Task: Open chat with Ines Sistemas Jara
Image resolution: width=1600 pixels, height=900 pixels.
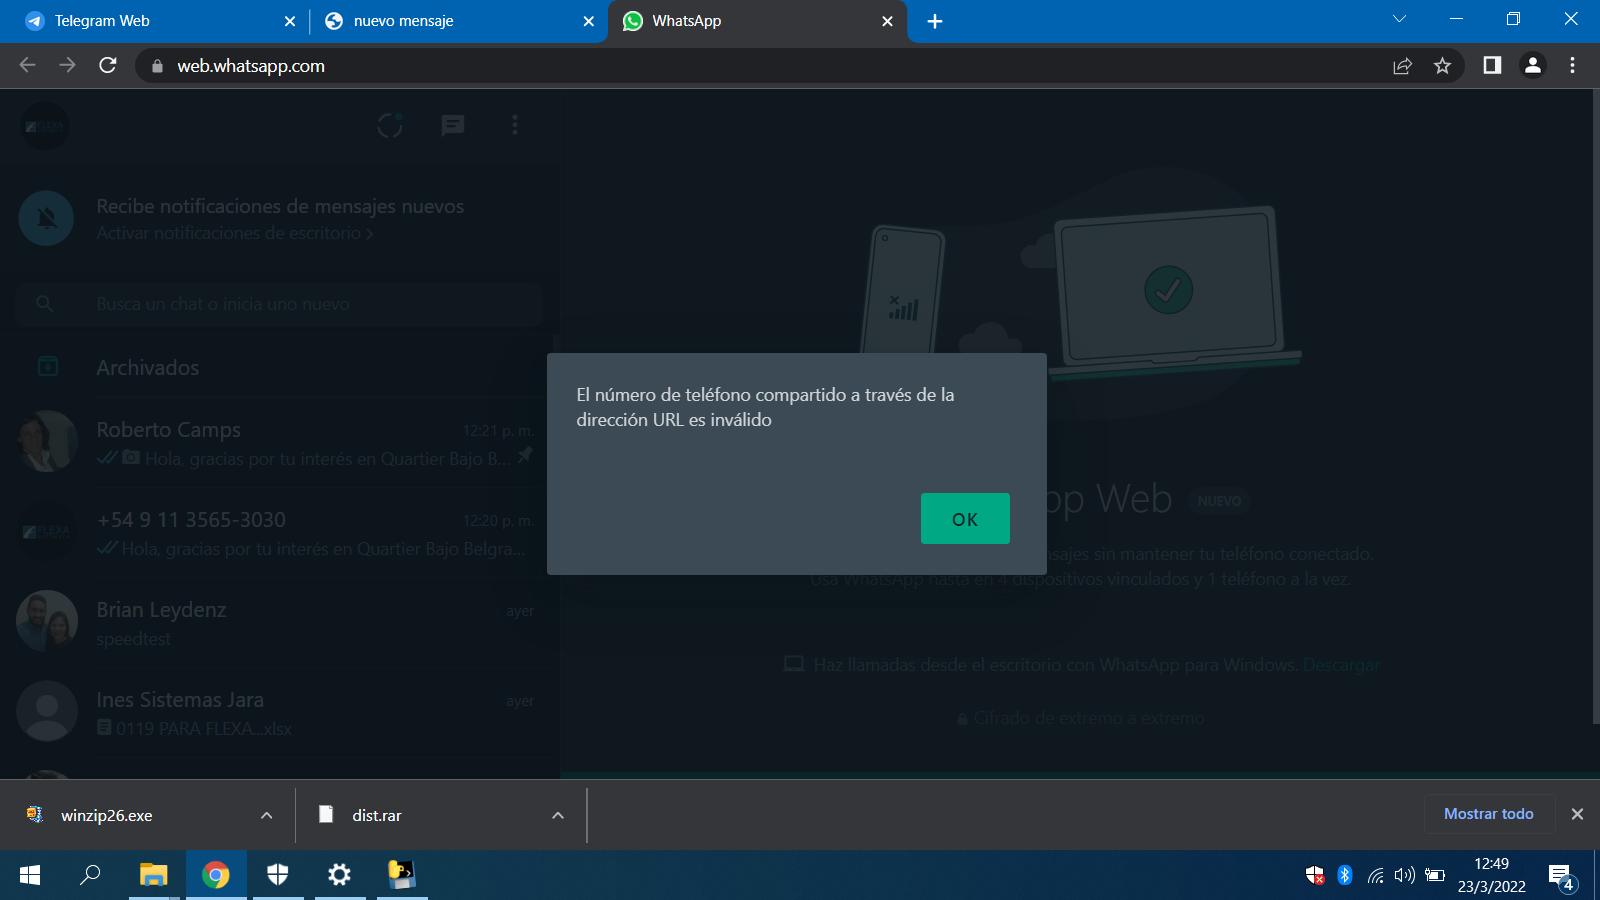Action: click(x=280, y=712)
